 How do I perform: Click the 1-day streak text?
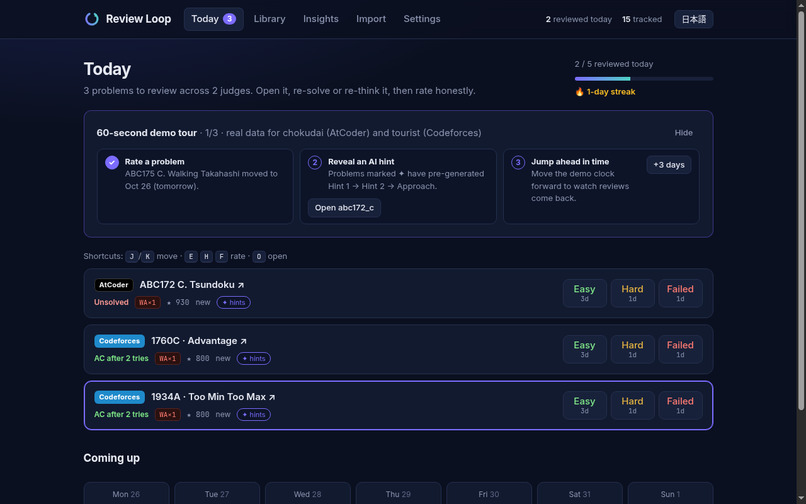[611, 92]
